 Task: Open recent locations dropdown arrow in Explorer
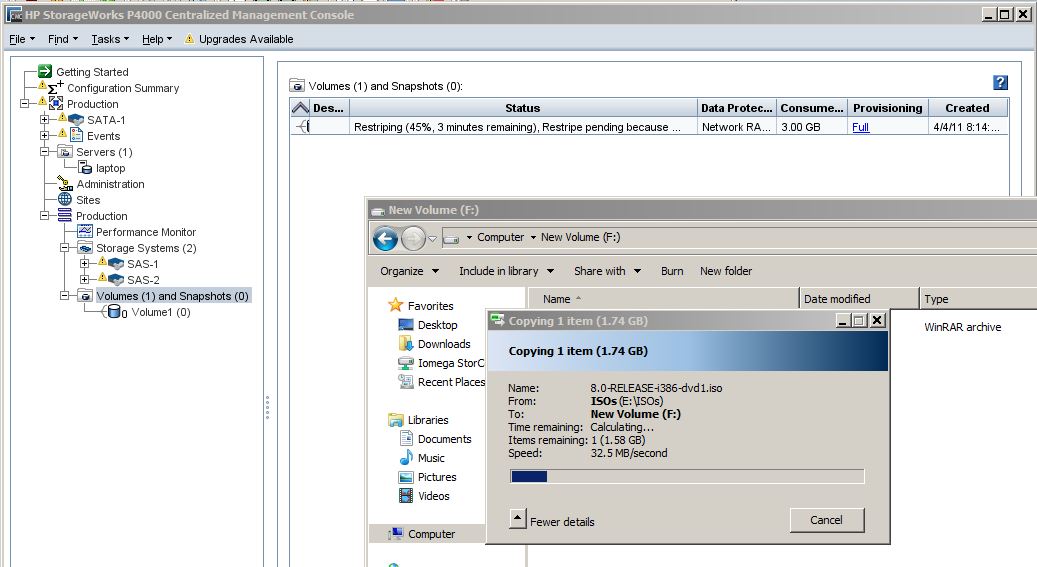[x=433, y=239]
